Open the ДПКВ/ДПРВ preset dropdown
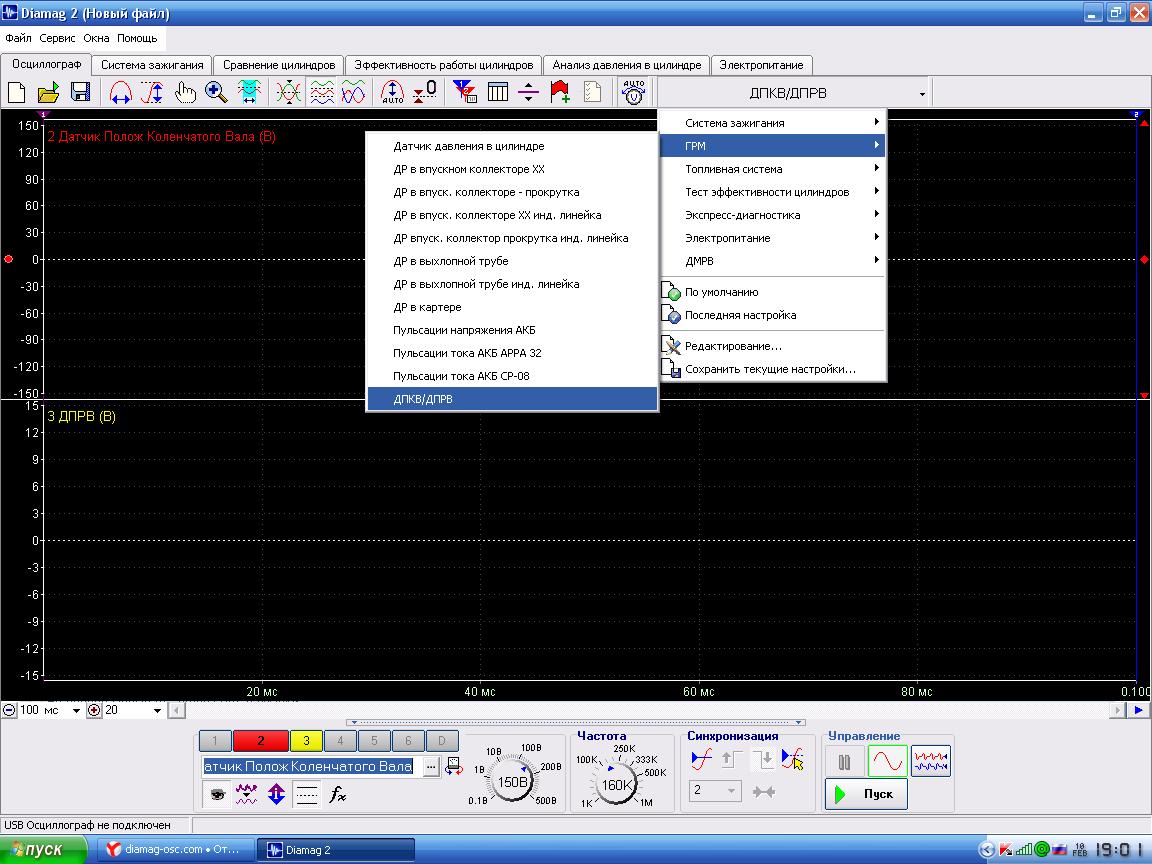Viewport: 1152px width, 864px height. point(795,93)
